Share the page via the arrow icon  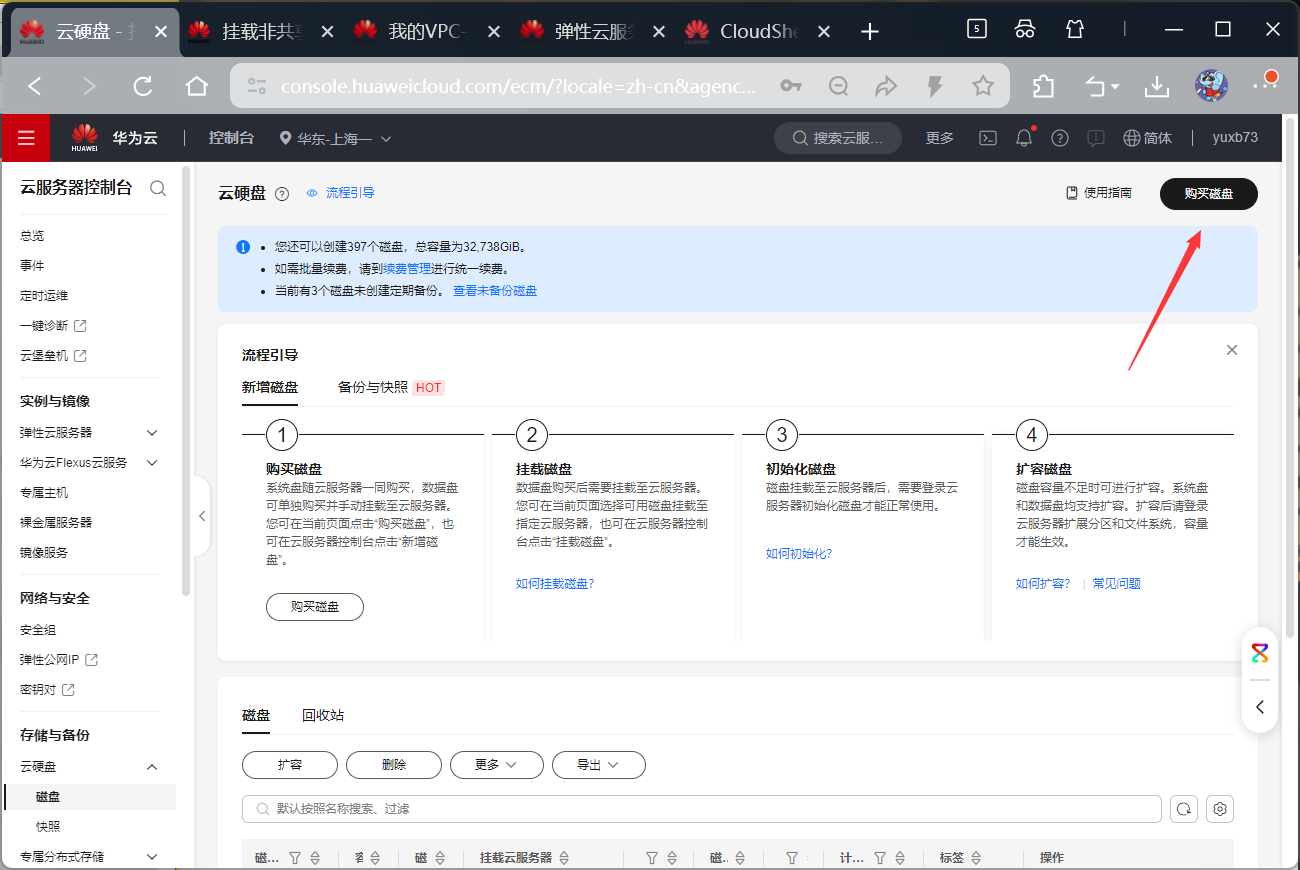(x=886, y=87)
